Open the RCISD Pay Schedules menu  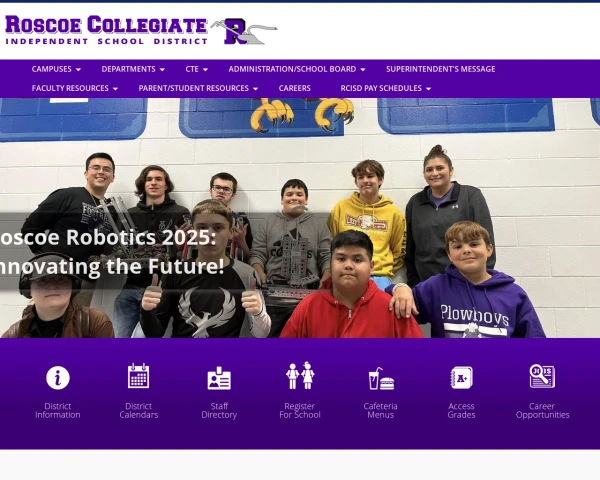click(x=386, y=88)
